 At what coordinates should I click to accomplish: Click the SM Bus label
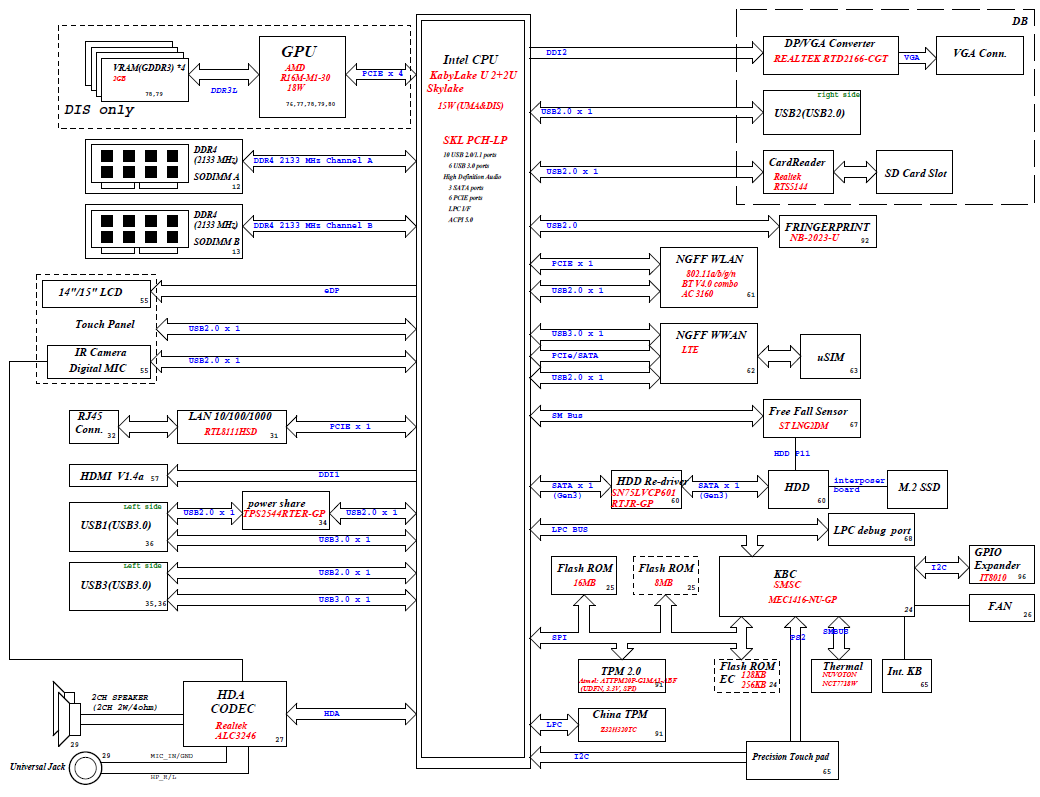567,416
